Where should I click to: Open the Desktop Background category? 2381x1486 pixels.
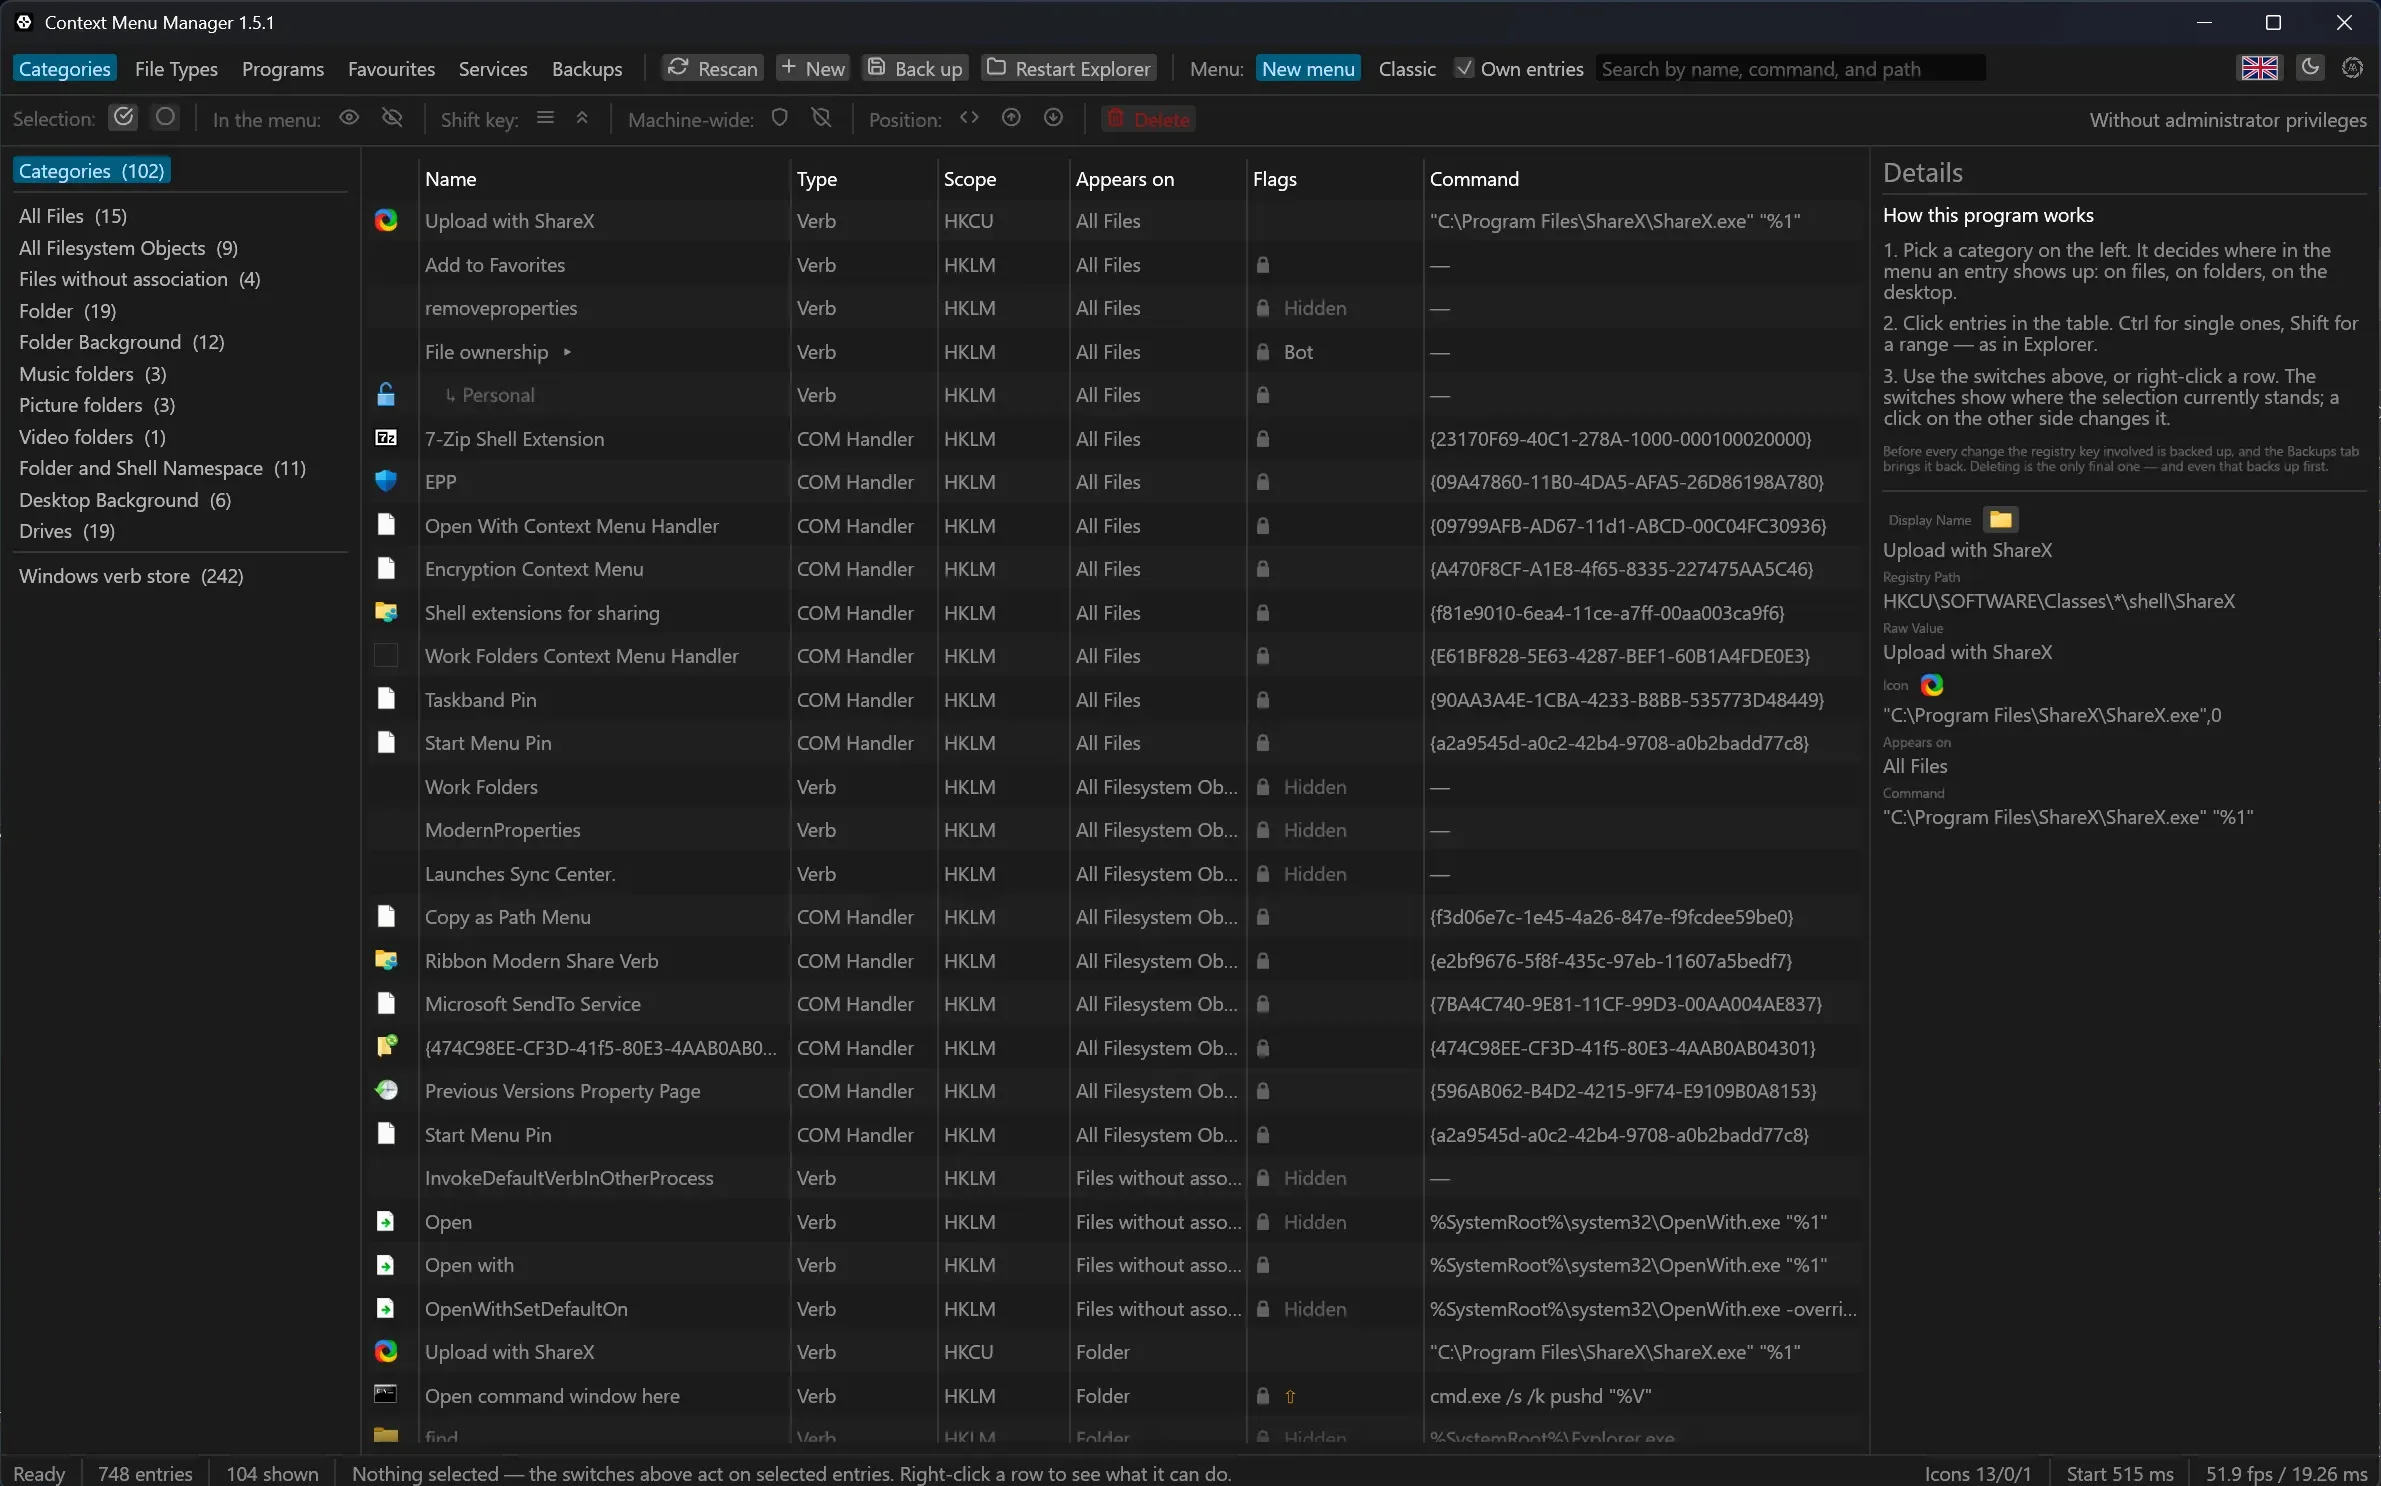click(125, 500)
